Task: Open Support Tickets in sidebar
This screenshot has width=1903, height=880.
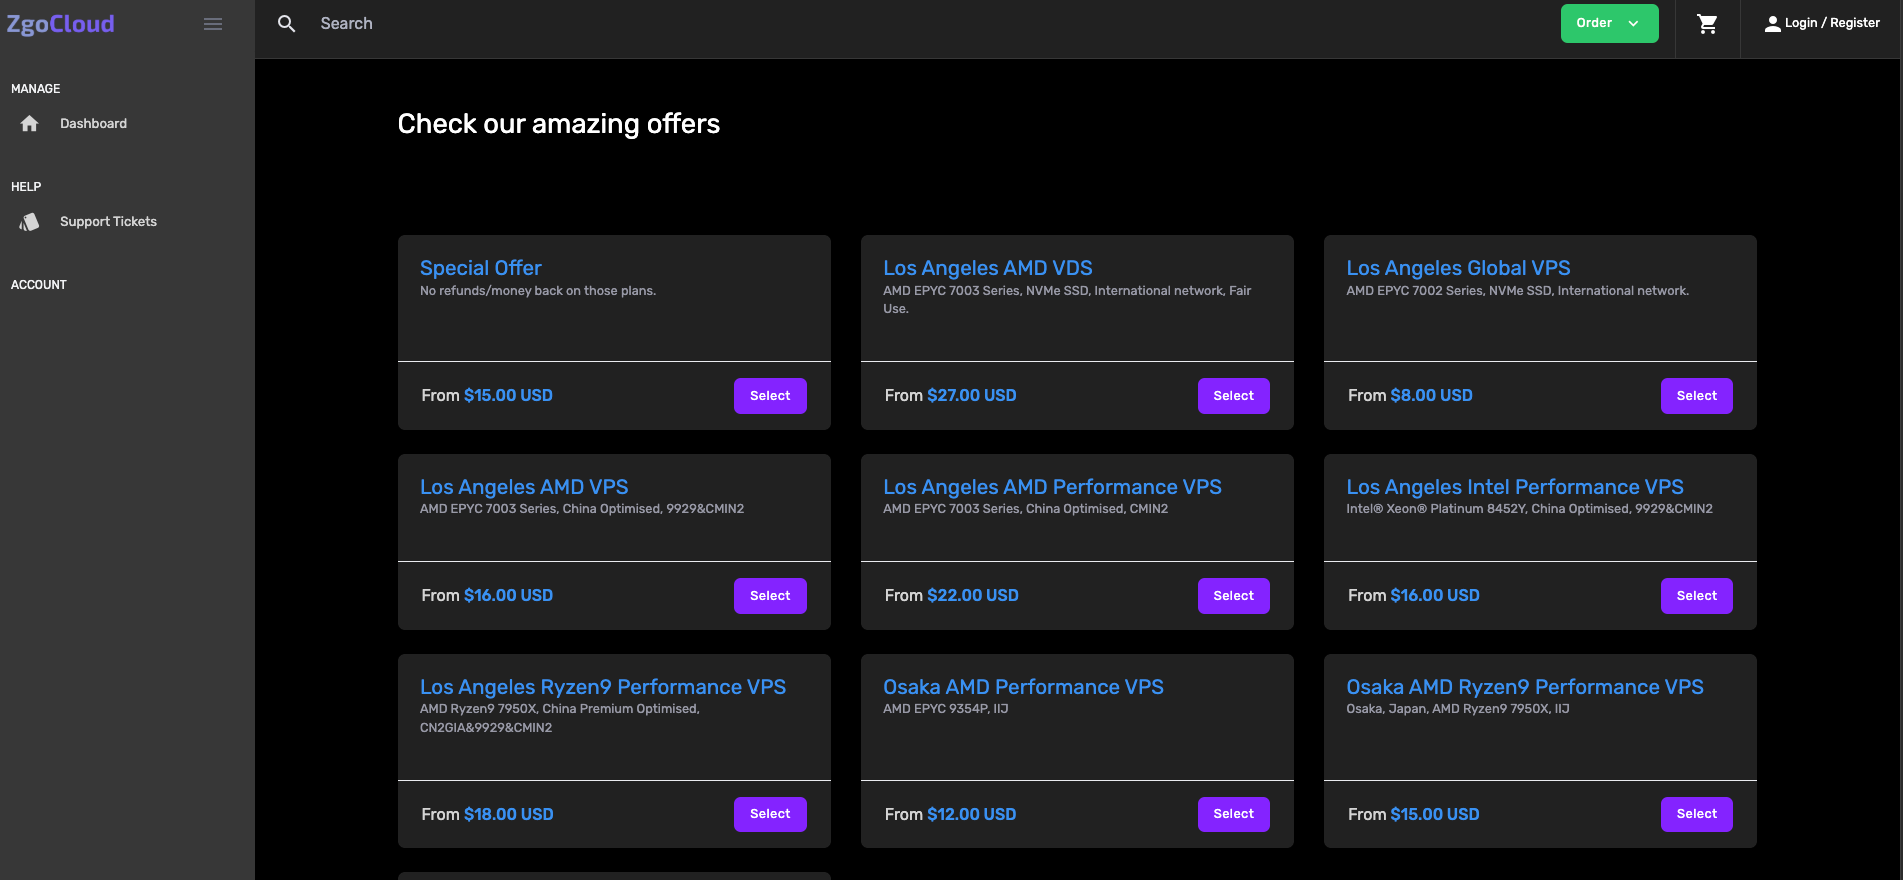Action: pyautogui.click(x=108, y=222)
